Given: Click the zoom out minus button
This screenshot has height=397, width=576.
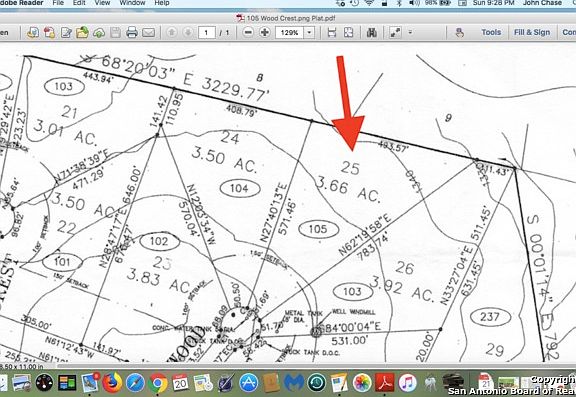Looking at the screenshot, I should tap(248, 33).
